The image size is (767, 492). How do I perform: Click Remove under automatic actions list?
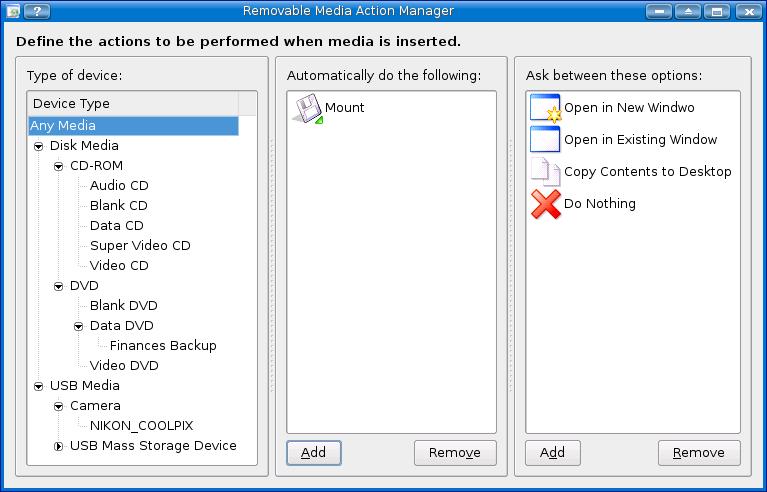click(x=455, y=453)
